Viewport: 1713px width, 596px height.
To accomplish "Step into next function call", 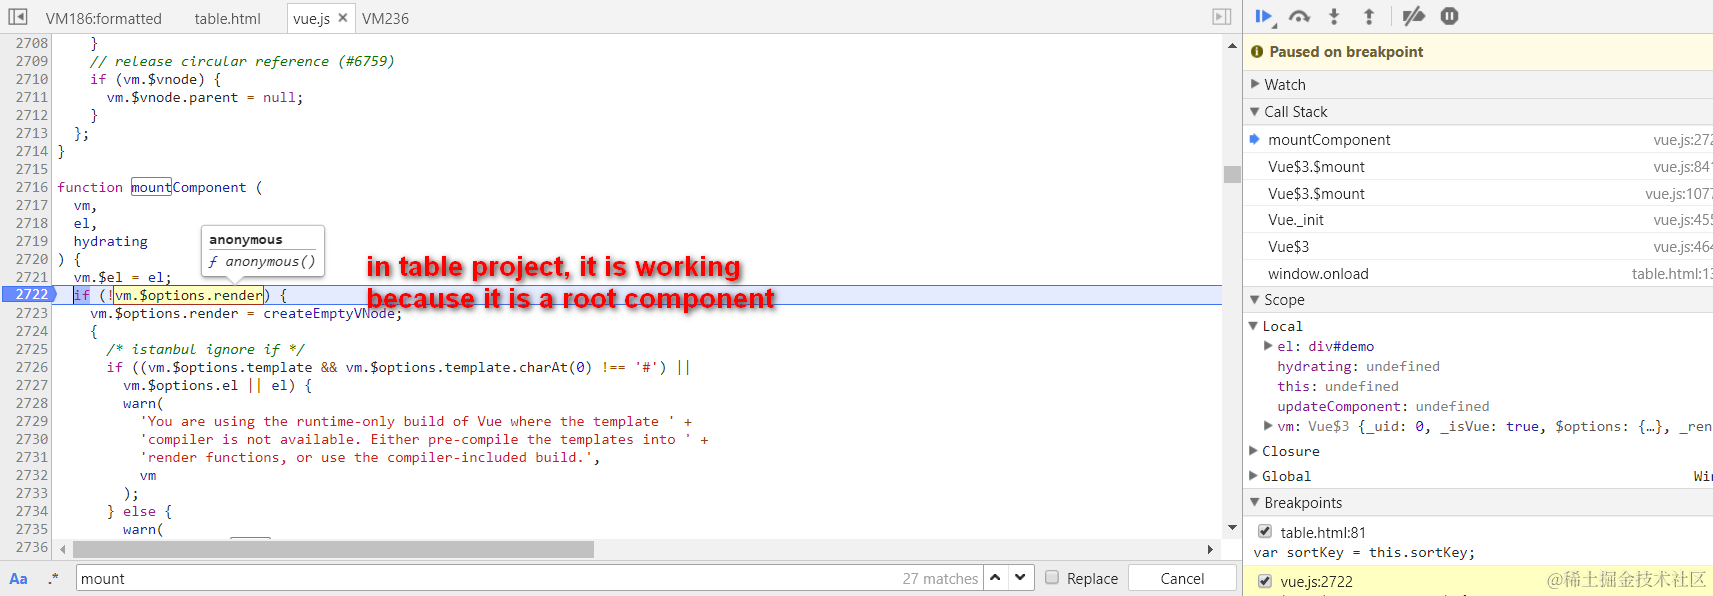I will click(1334, 16).
